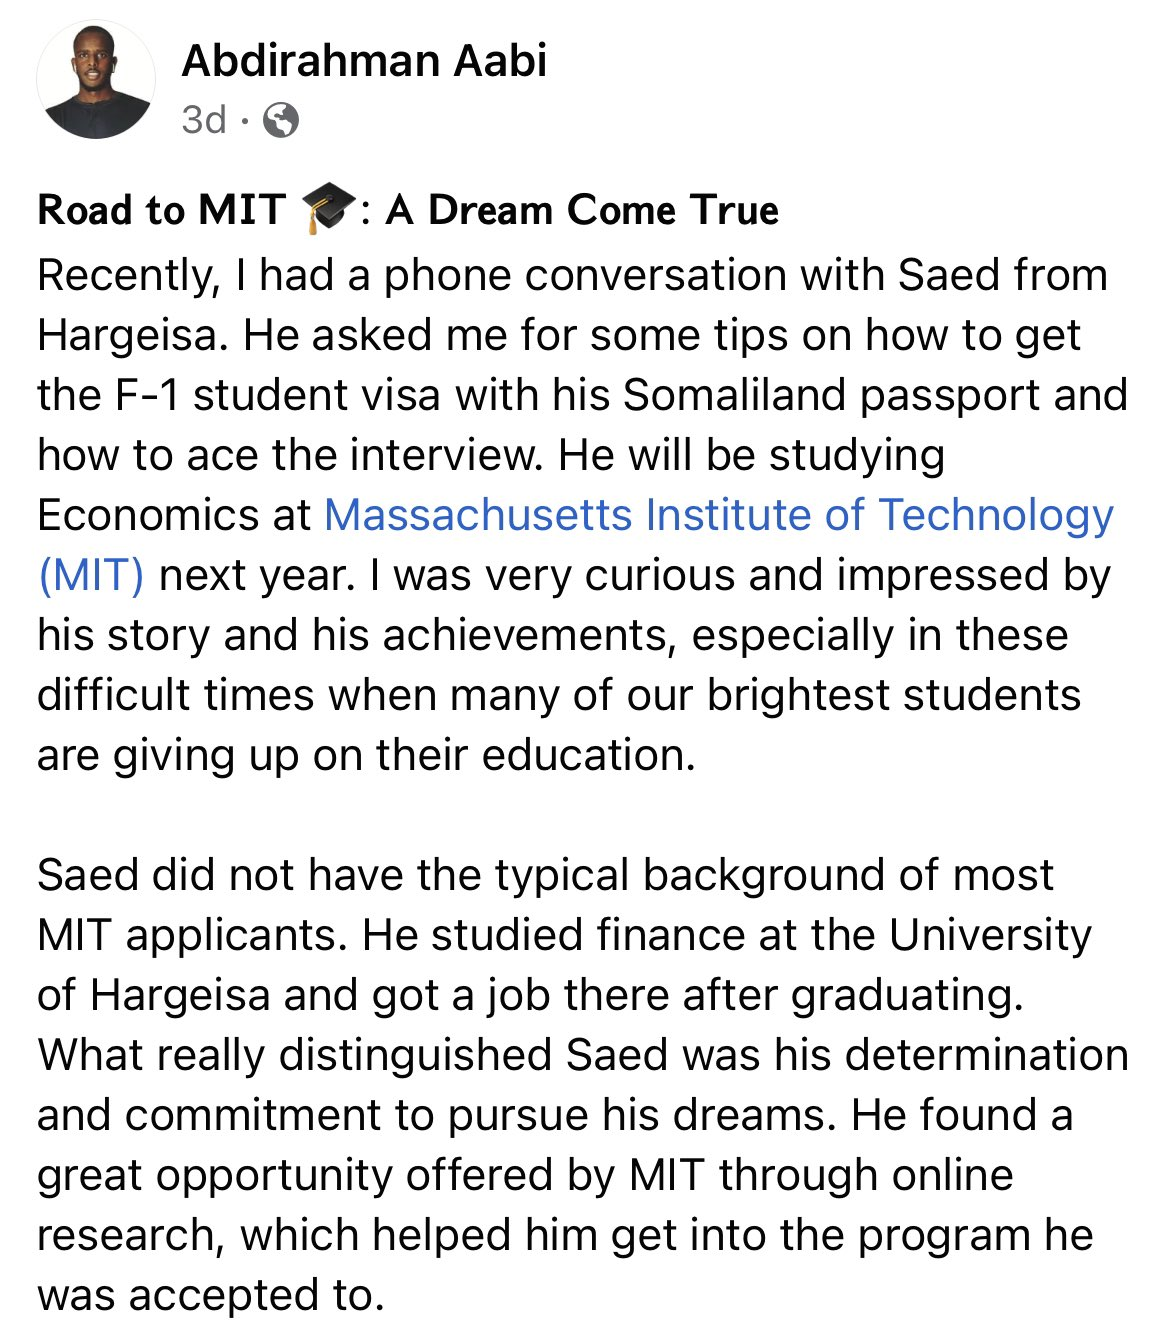Click the globe public audience icon

tap(280, 120)
